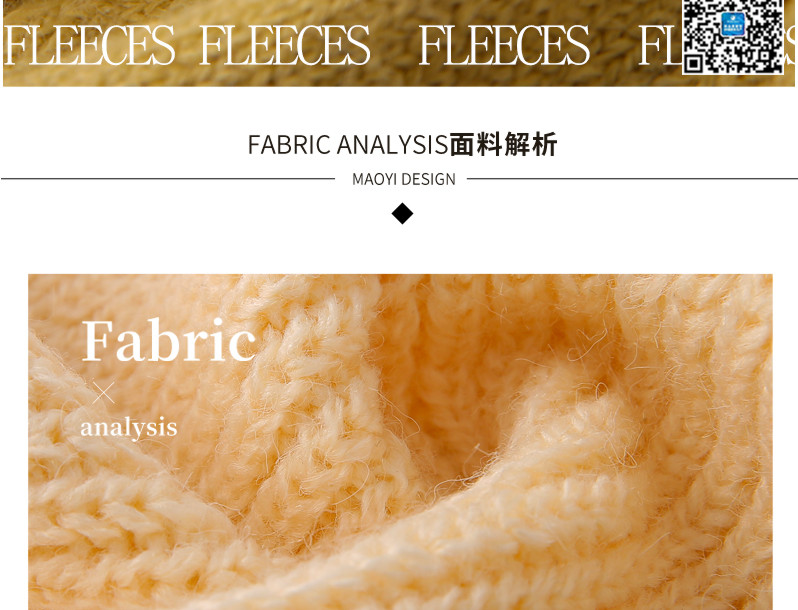Click the white analysis caption on image
Viewport: 798px width, 610px height.
(129, 427)
